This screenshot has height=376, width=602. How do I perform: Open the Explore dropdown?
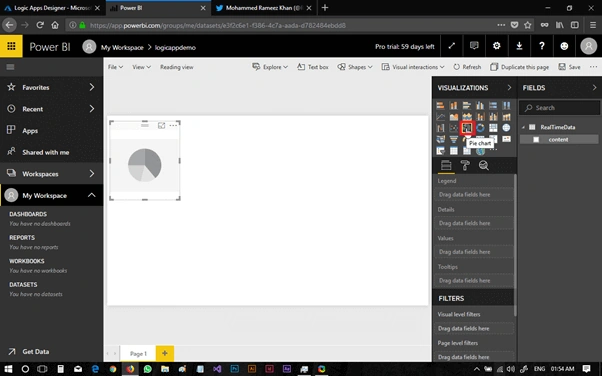(270, 67)
